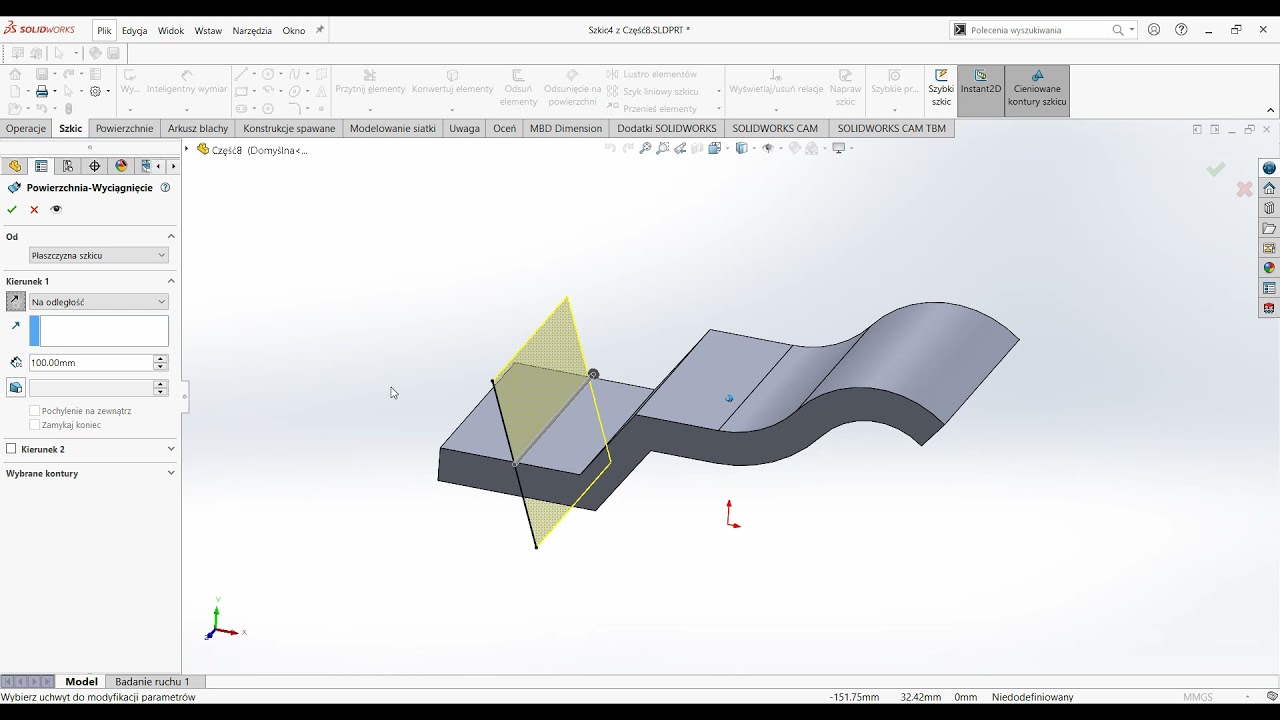Open View Settings monitor icon
This screenshot has width=1280, height=720.
[x=840, y=148]
